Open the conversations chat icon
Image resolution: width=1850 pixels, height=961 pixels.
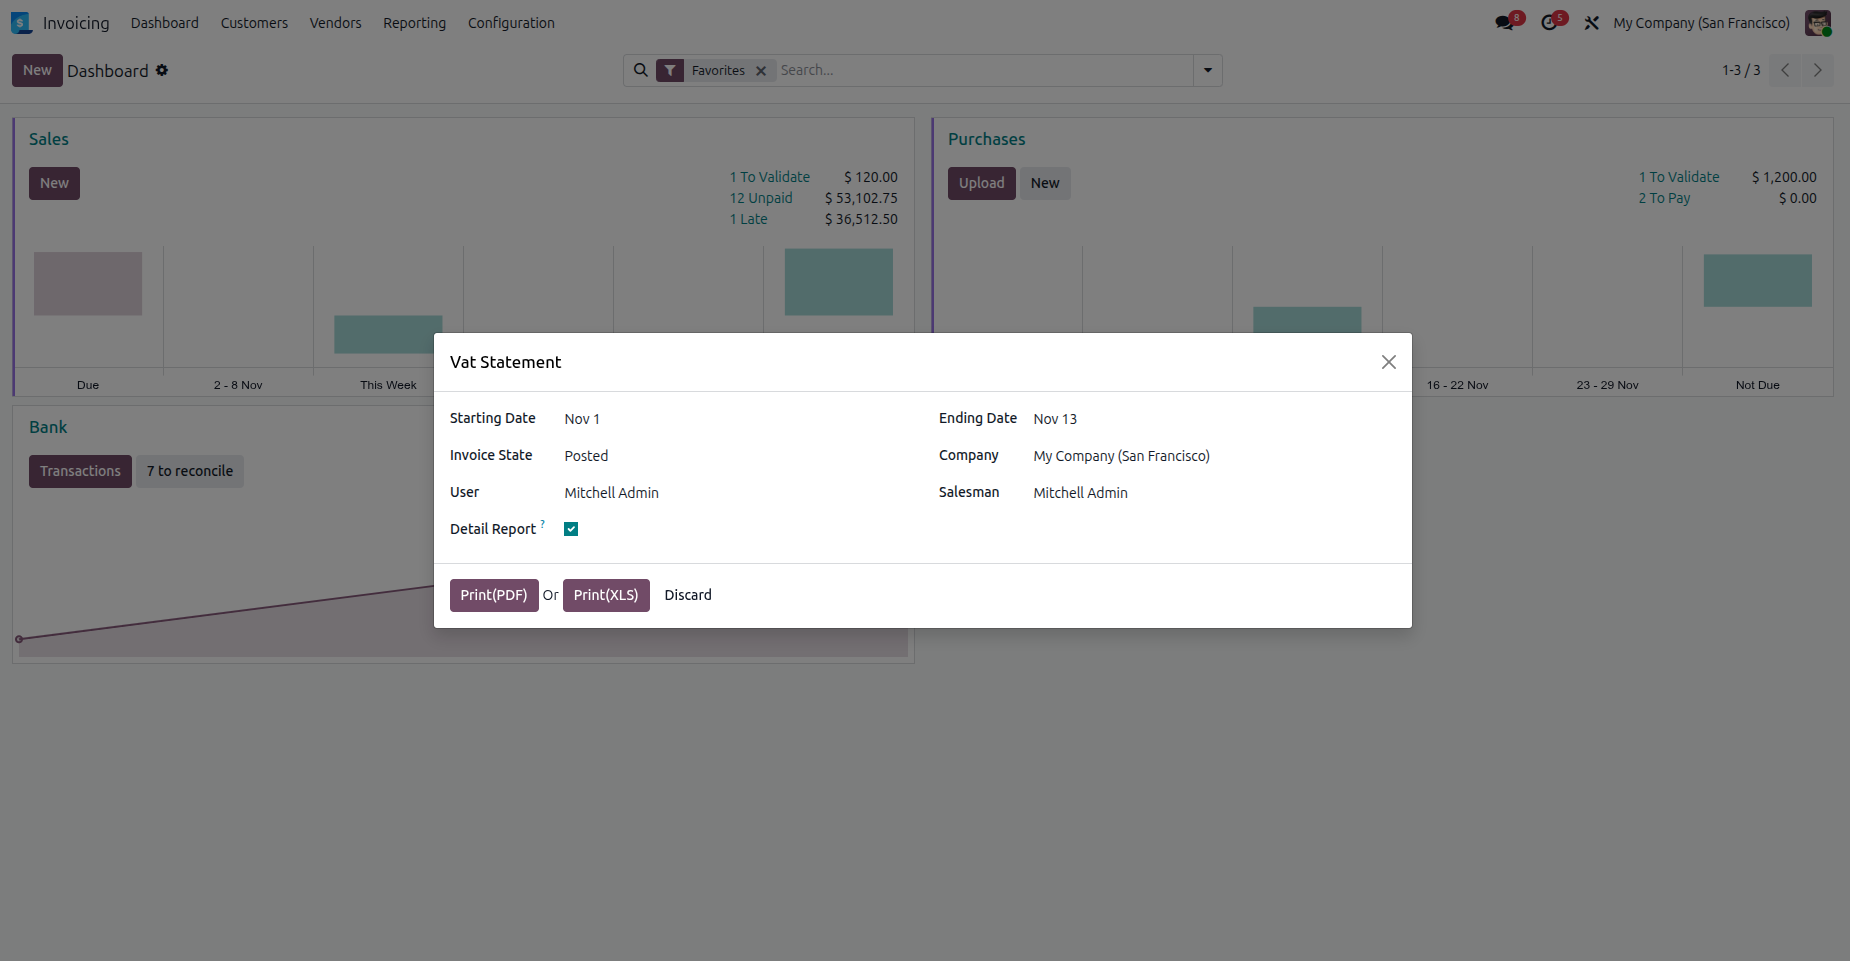pos(1506,22)
